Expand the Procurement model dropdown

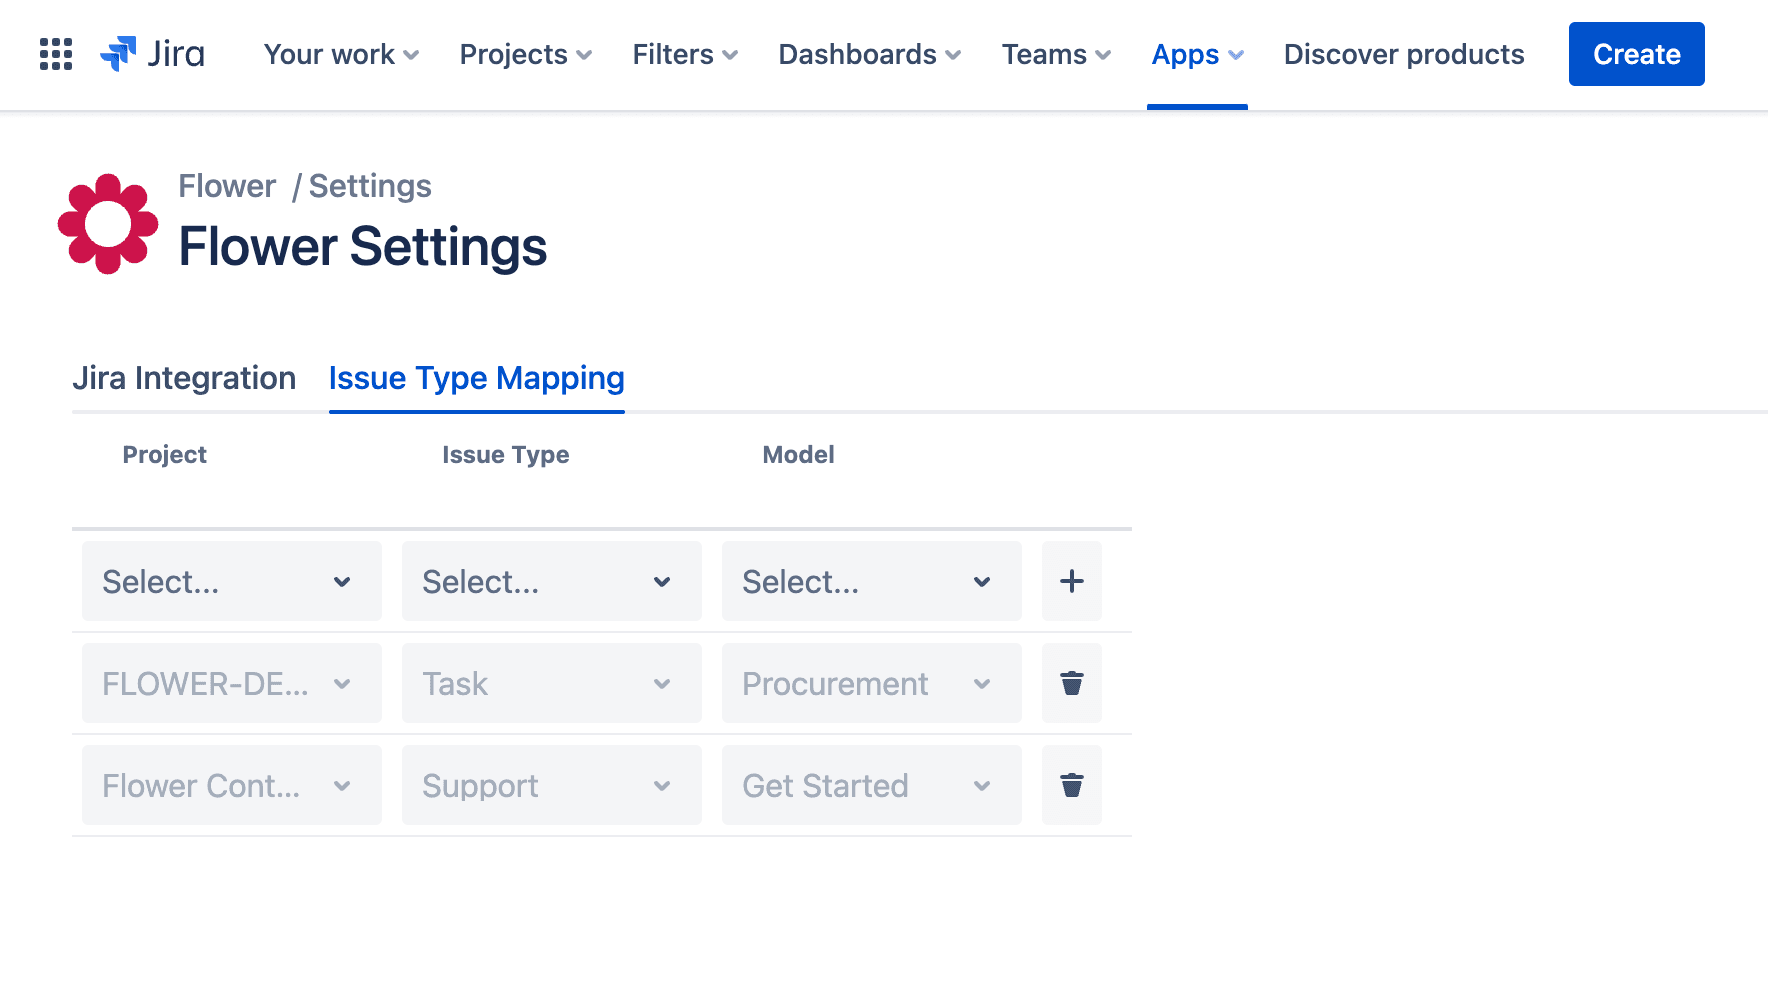[x=871, y=683]
